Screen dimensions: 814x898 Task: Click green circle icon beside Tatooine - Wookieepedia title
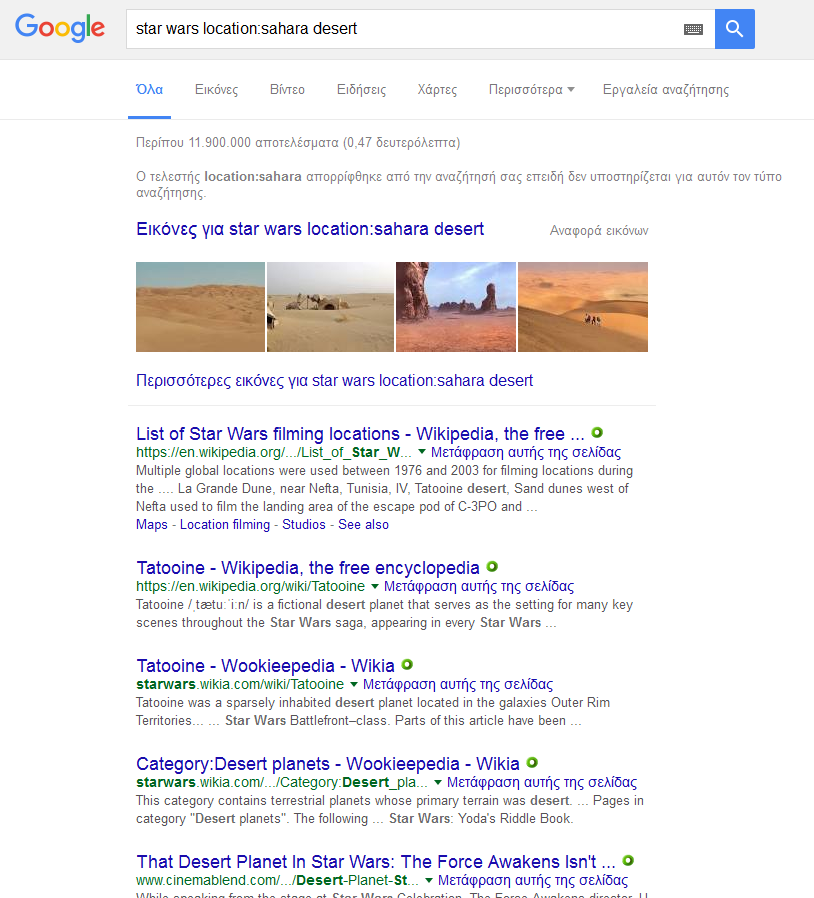pyautogui.click(x=407, y=665)
